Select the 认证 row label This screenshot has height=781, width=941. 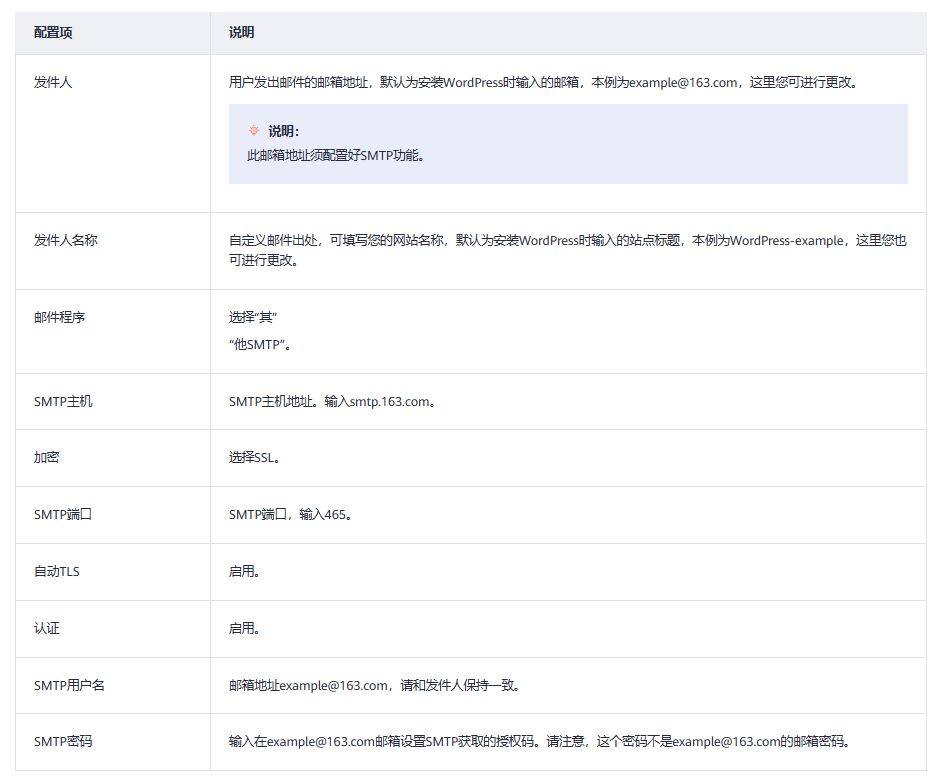(46, 628)
